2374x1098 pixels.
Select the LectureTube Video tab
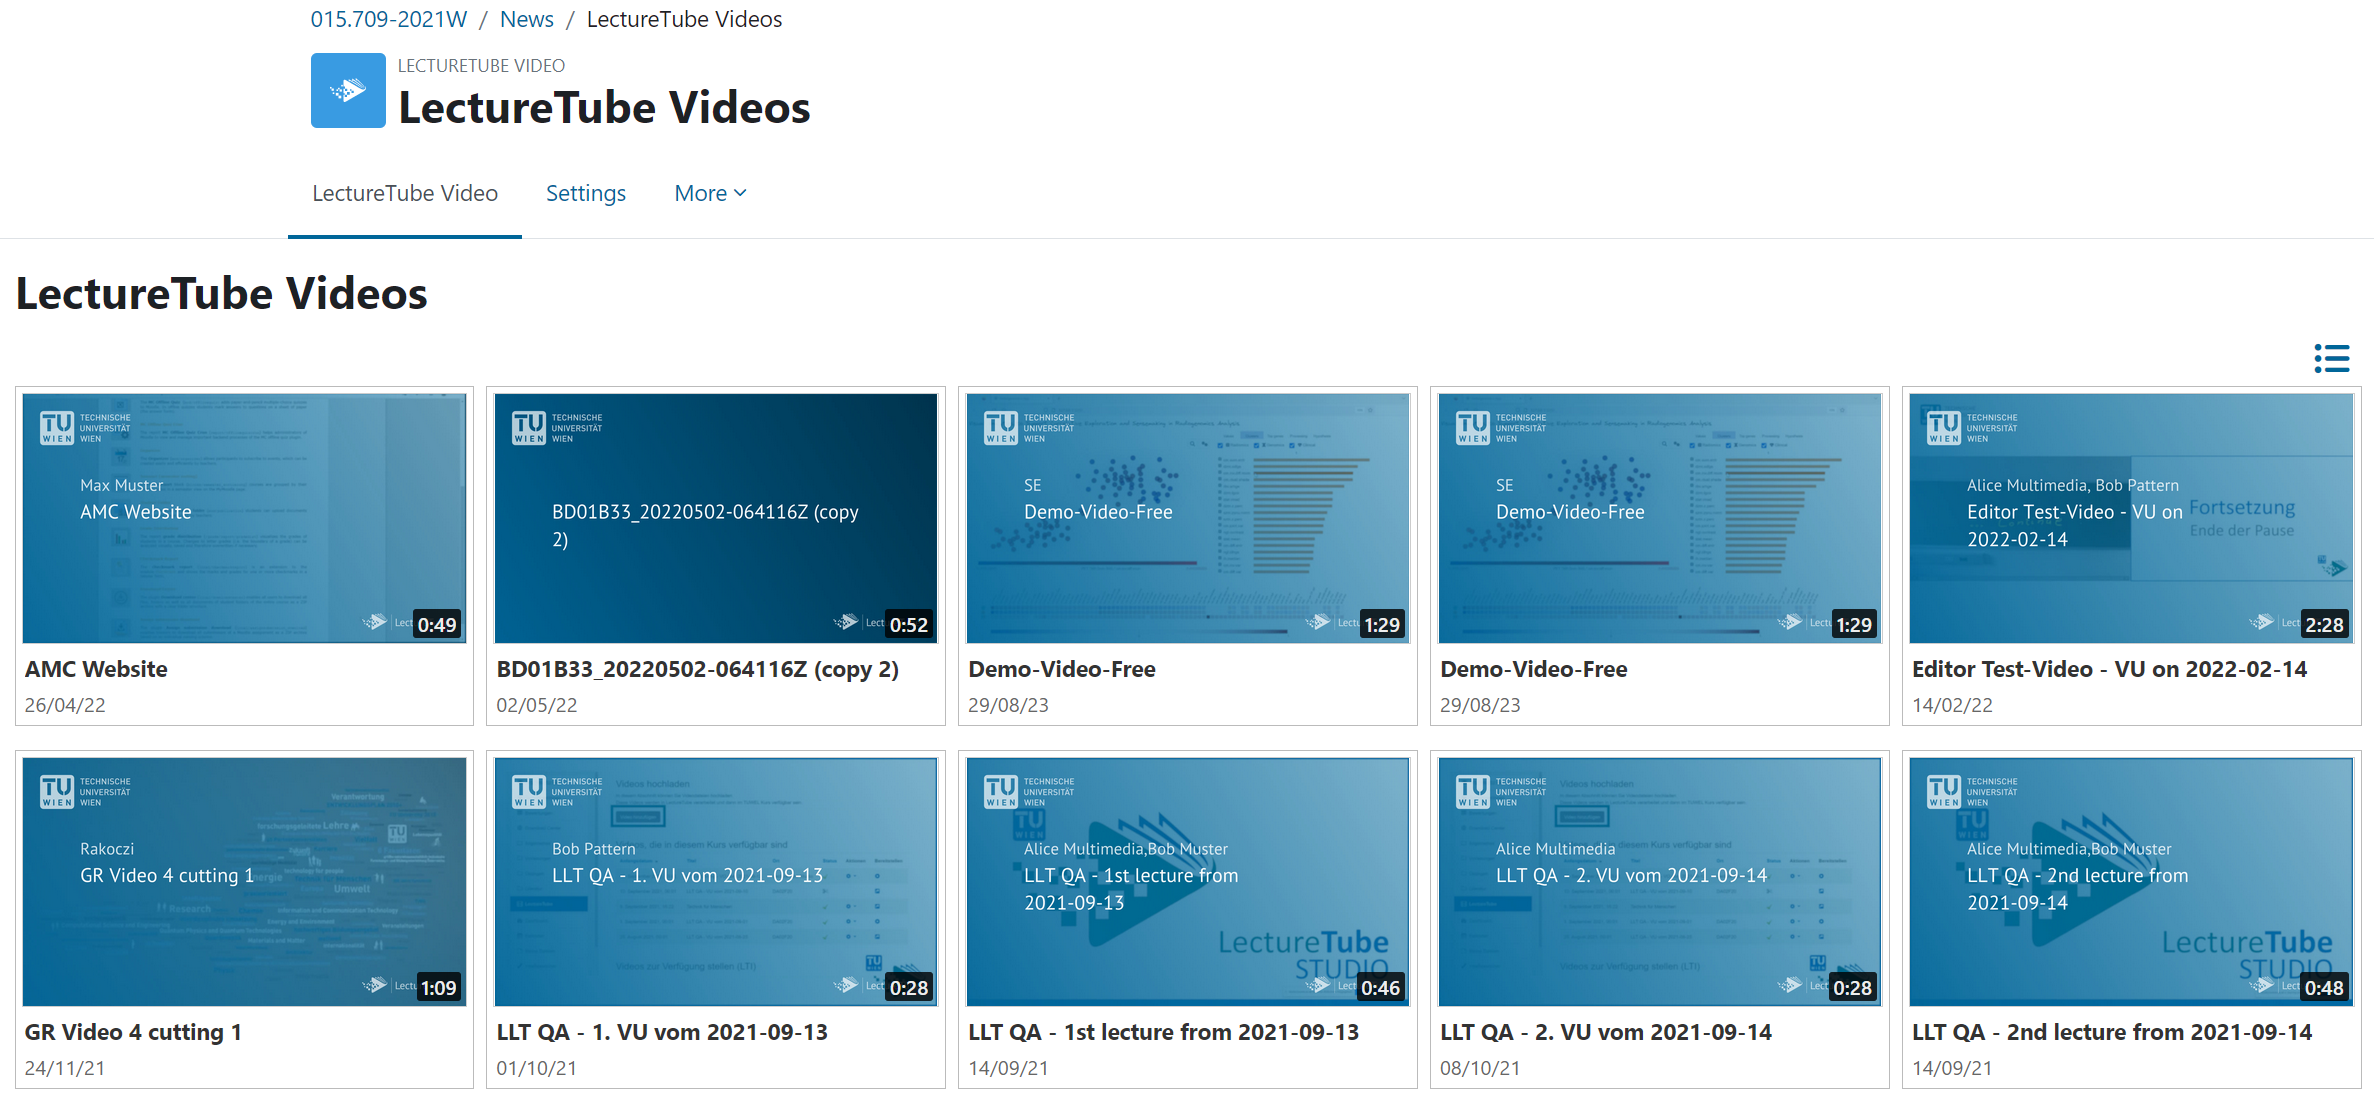coord(405,193)
